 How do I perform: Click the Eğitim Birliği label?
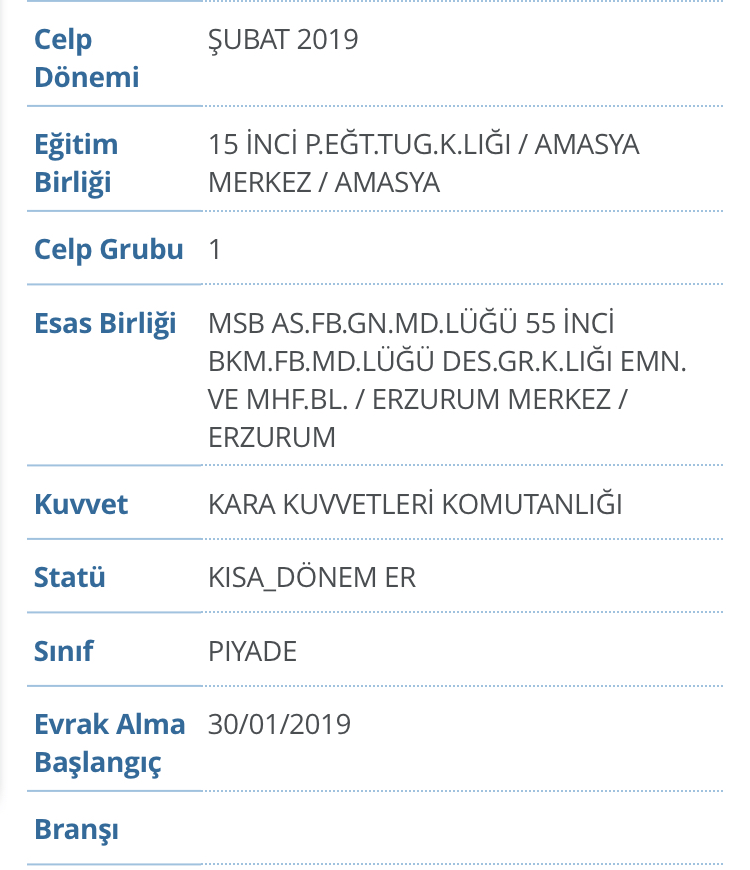click(x=76, y=163)
